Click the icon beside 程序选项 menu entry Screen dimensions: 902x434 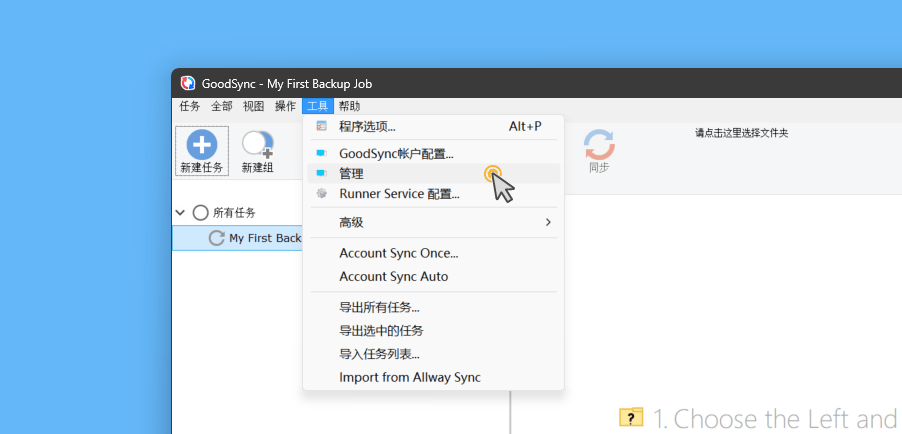[x=321, y=127]
